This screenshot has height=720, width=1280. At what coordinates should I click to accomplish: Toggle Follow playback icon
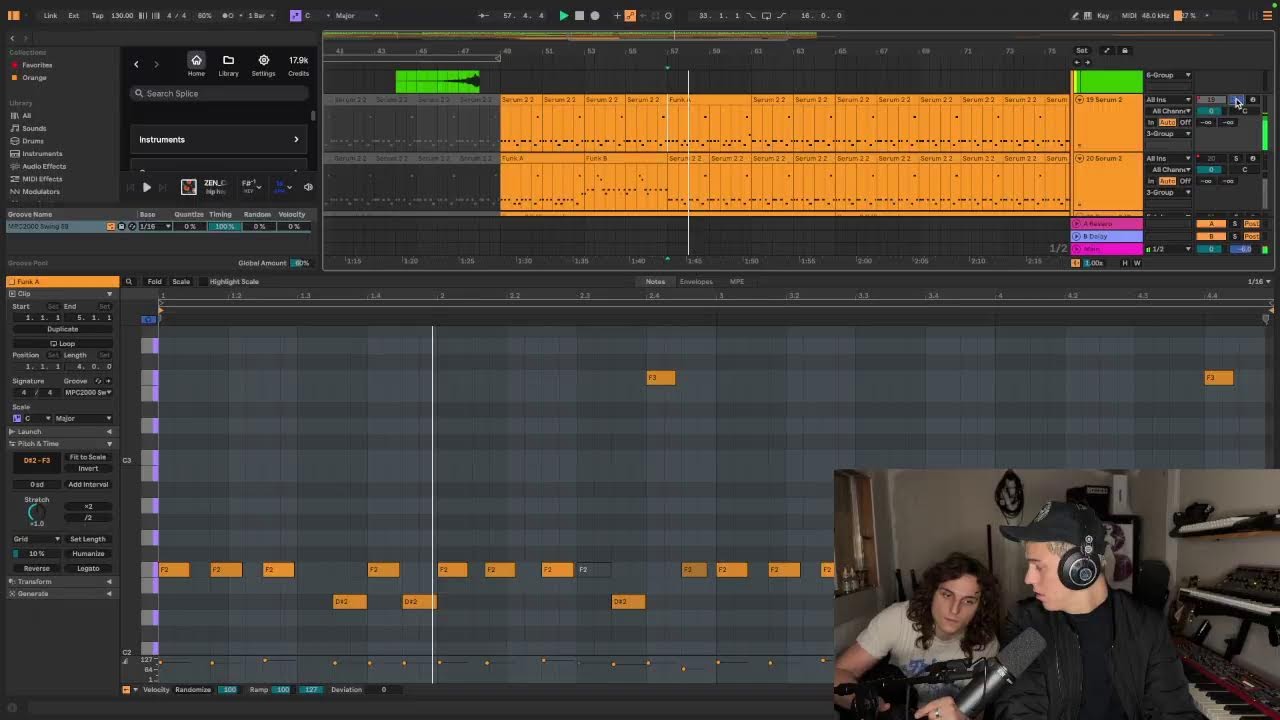483,15
